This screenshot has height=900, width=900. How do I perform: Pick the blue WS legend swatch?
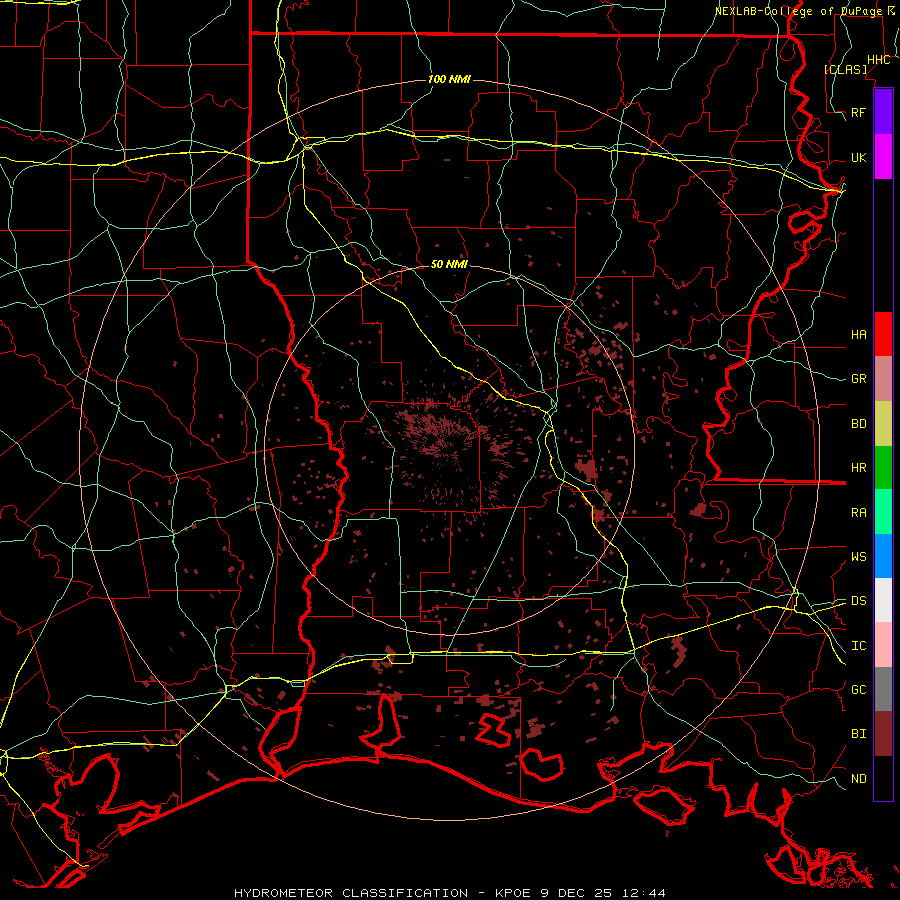[883, 556]
